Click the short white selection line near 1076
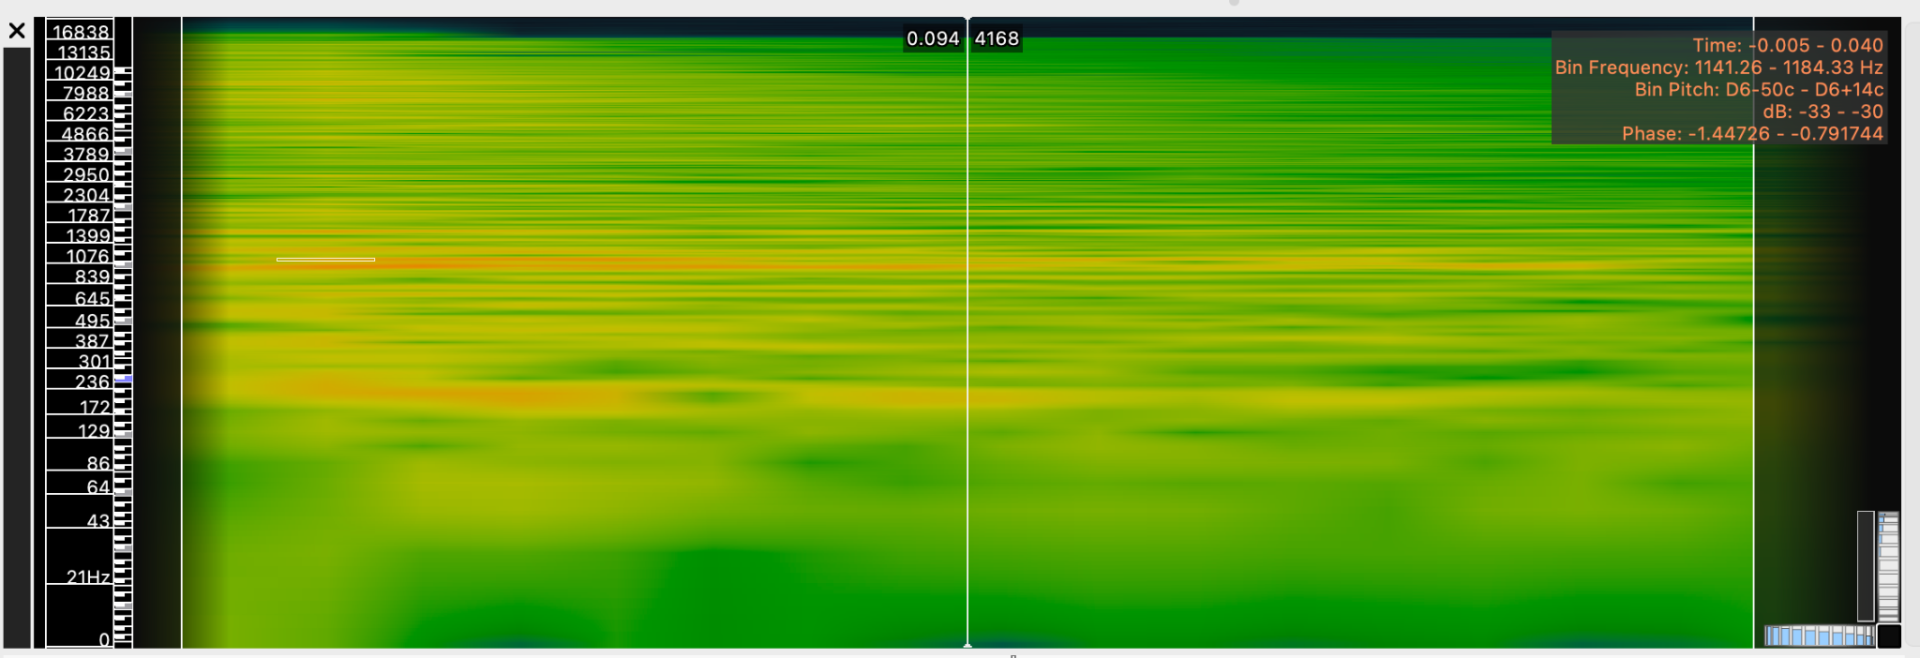Screen dimensions: 1920x658 click(325, 260)
